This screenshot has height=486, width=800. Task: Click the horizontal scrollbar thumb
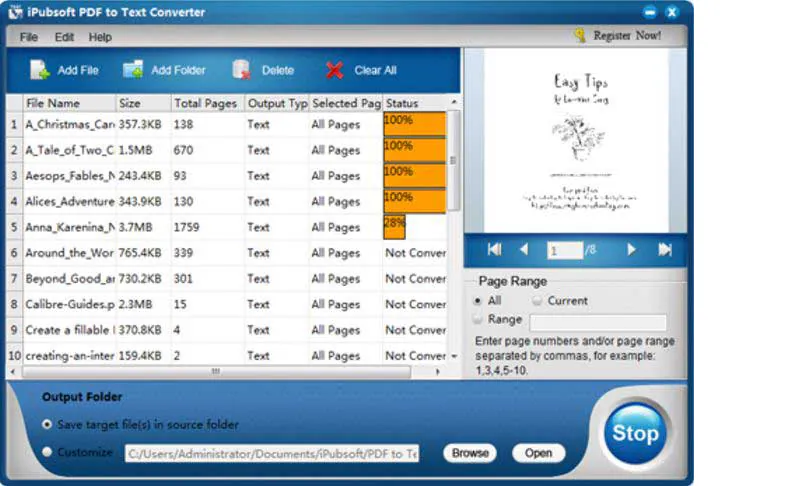[x=216, y=372]
